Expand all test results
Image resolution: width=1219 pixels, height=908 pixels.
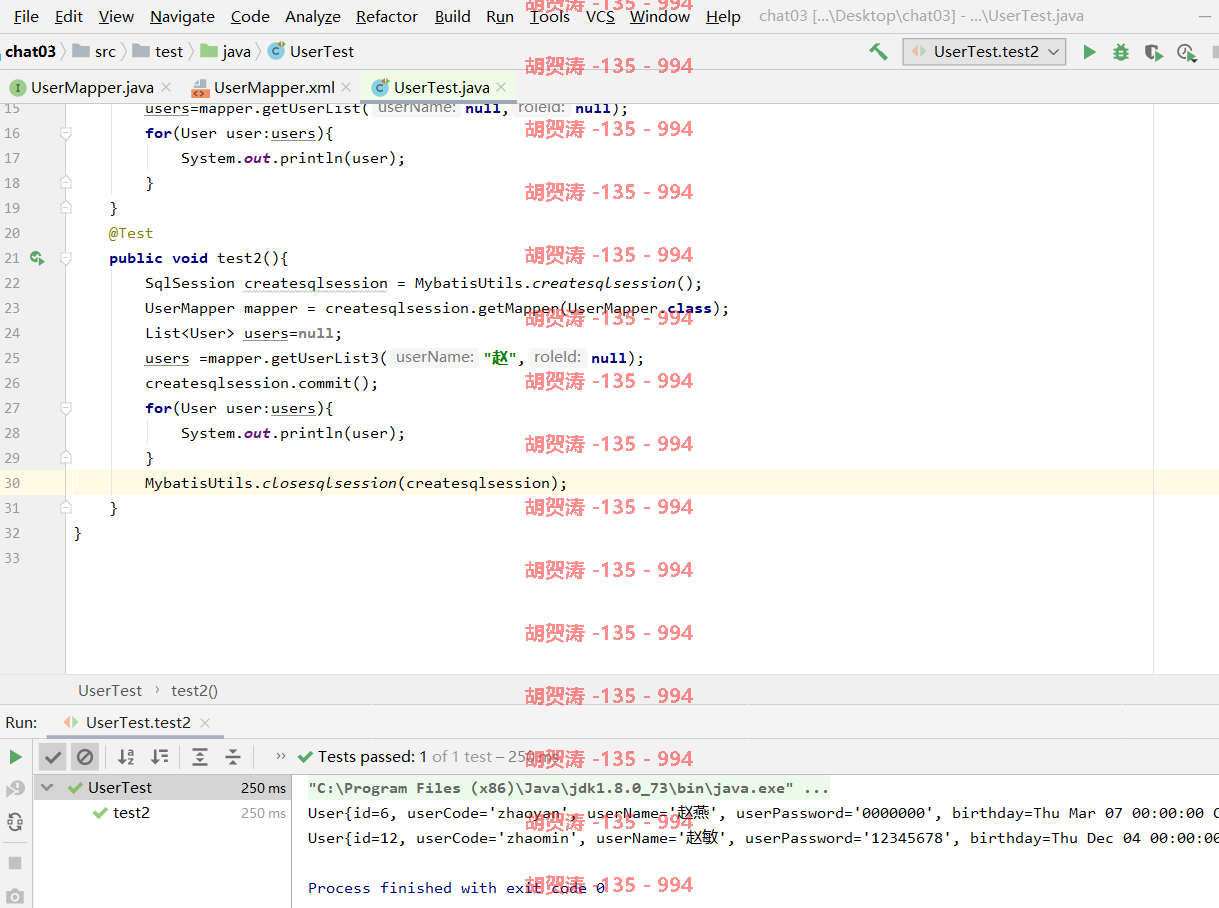(x=200, y=757)
